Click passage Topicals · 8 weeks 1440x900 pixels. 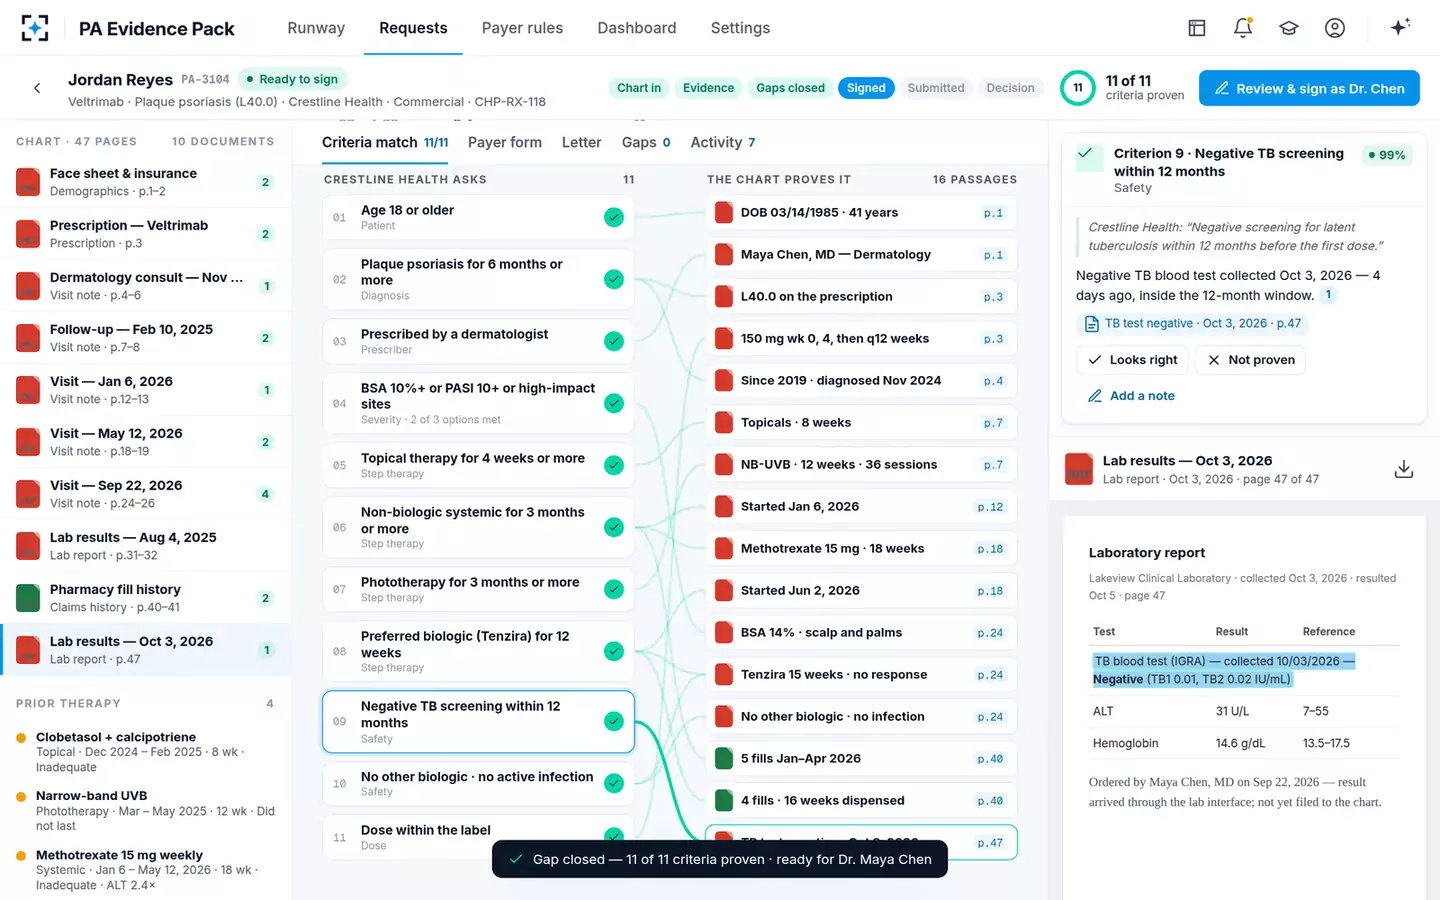coord(861,422)
